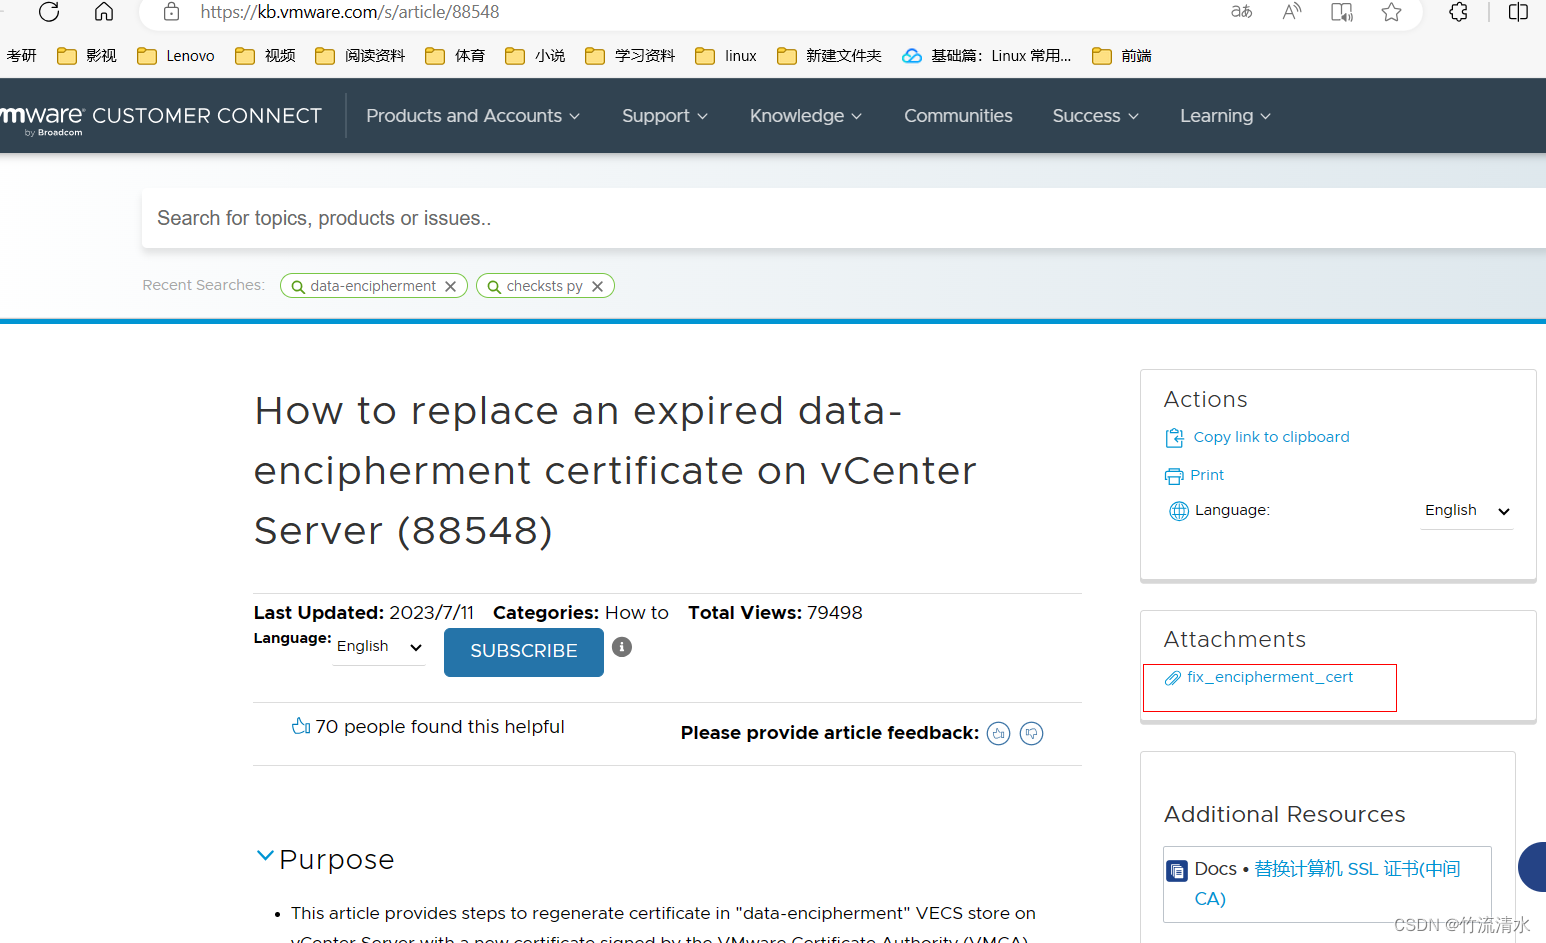Click the printer icon
This screenshot has width=1546, height=943.
tap(1174, 476)
